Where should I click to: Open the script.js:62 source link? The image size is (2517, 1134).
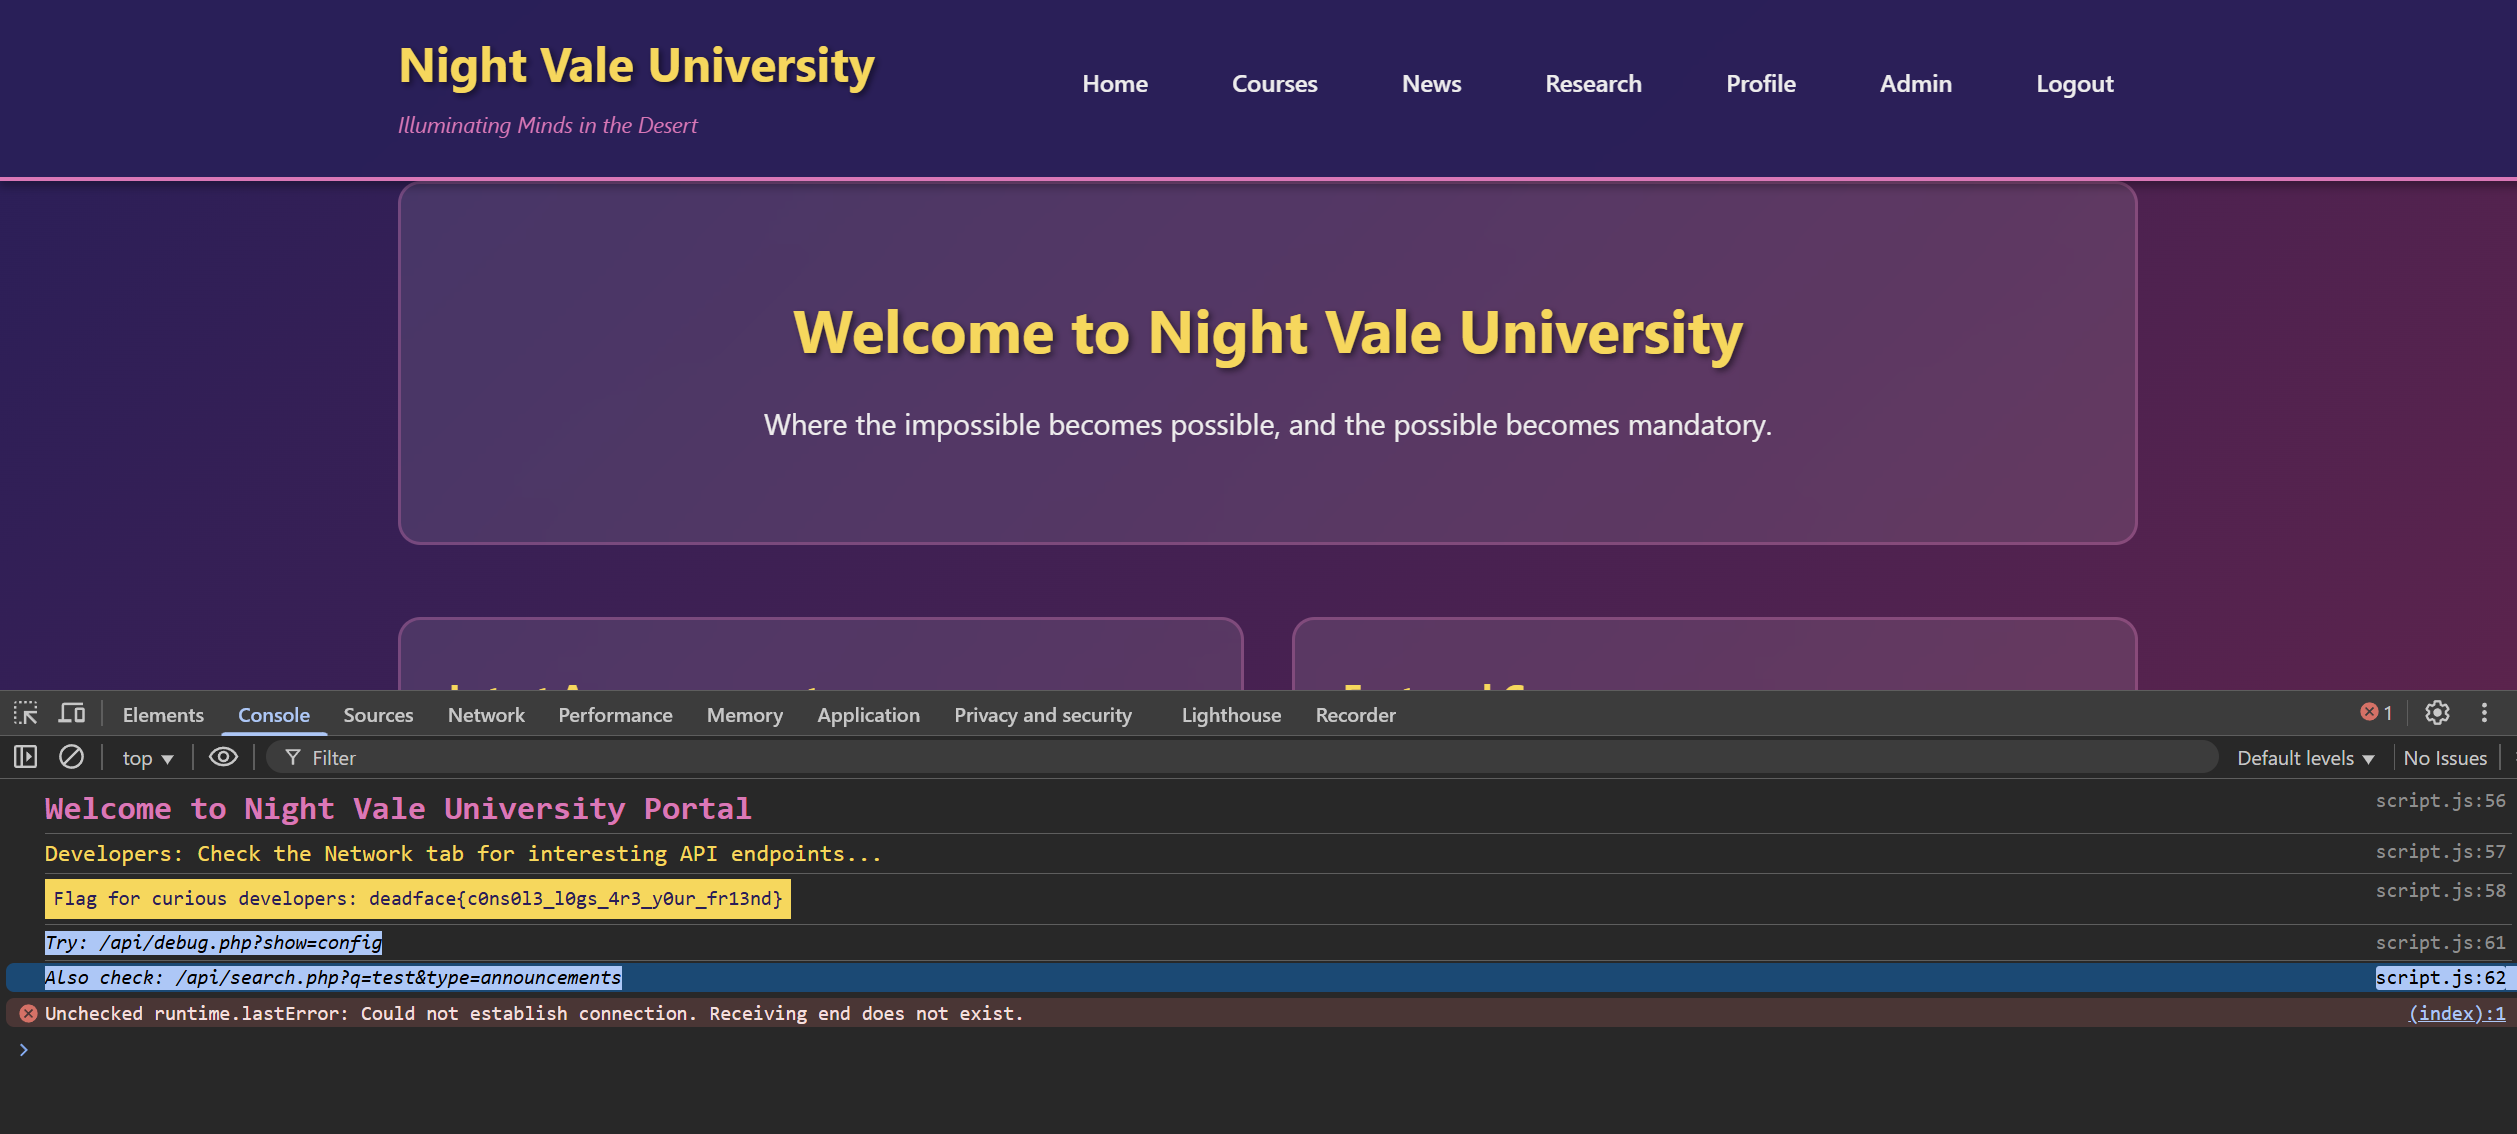pos(2440,978)
